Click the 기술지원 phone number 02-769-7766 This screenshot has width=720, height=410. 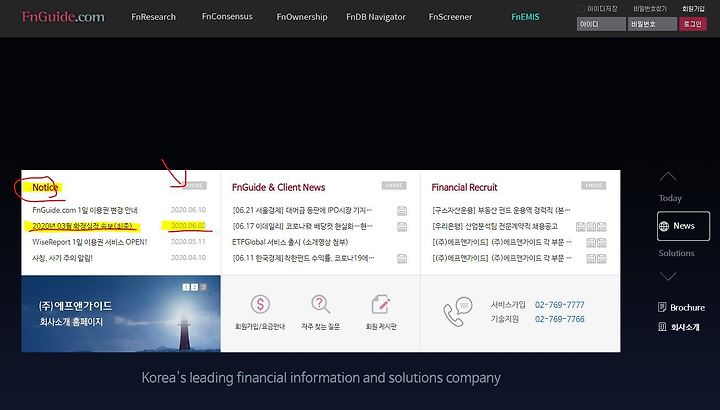pos(560,319)
